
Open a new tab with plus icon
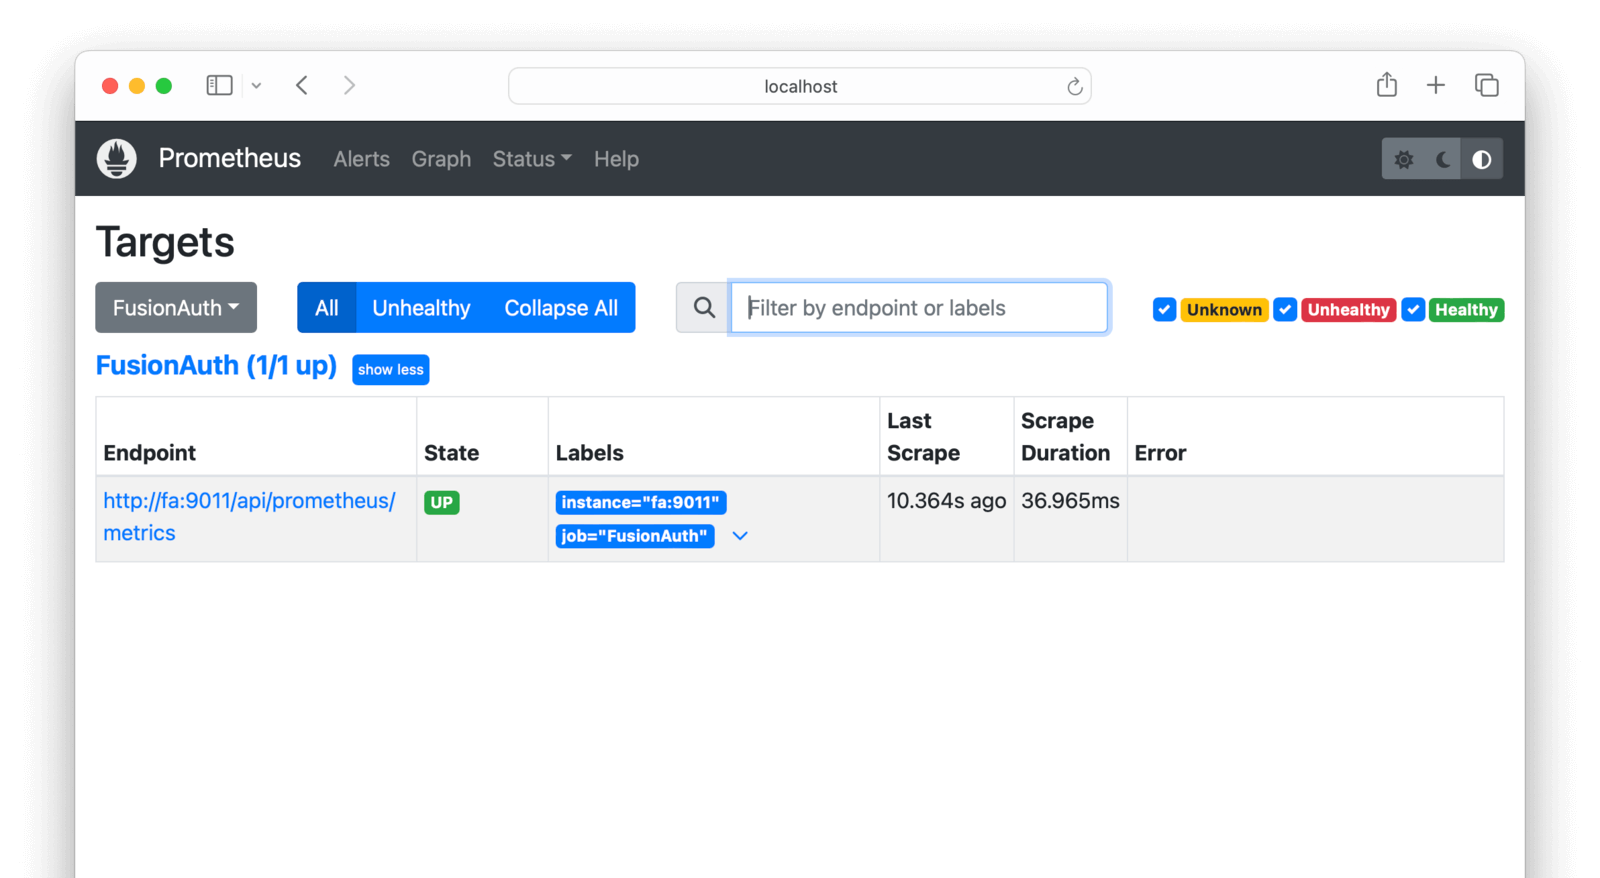tap(1435, 86)
